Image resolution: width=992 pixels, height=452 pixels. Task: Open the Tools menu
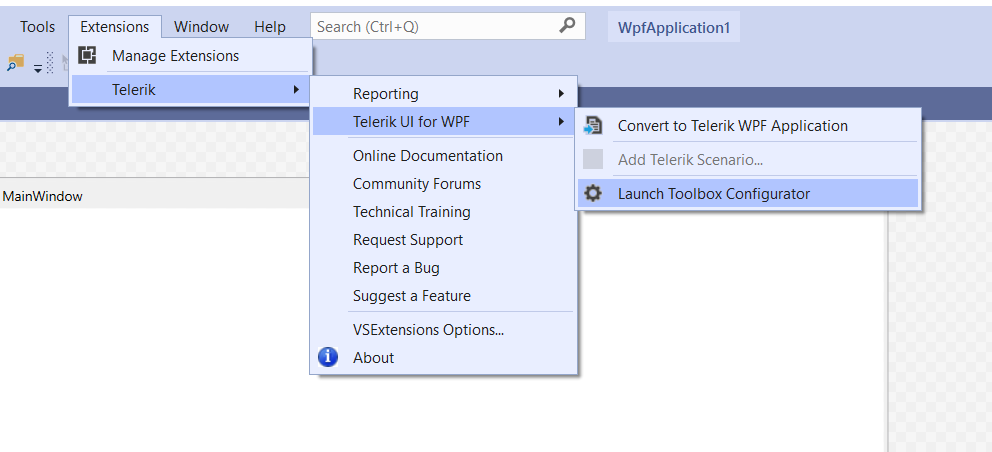[x=38, y=27]
